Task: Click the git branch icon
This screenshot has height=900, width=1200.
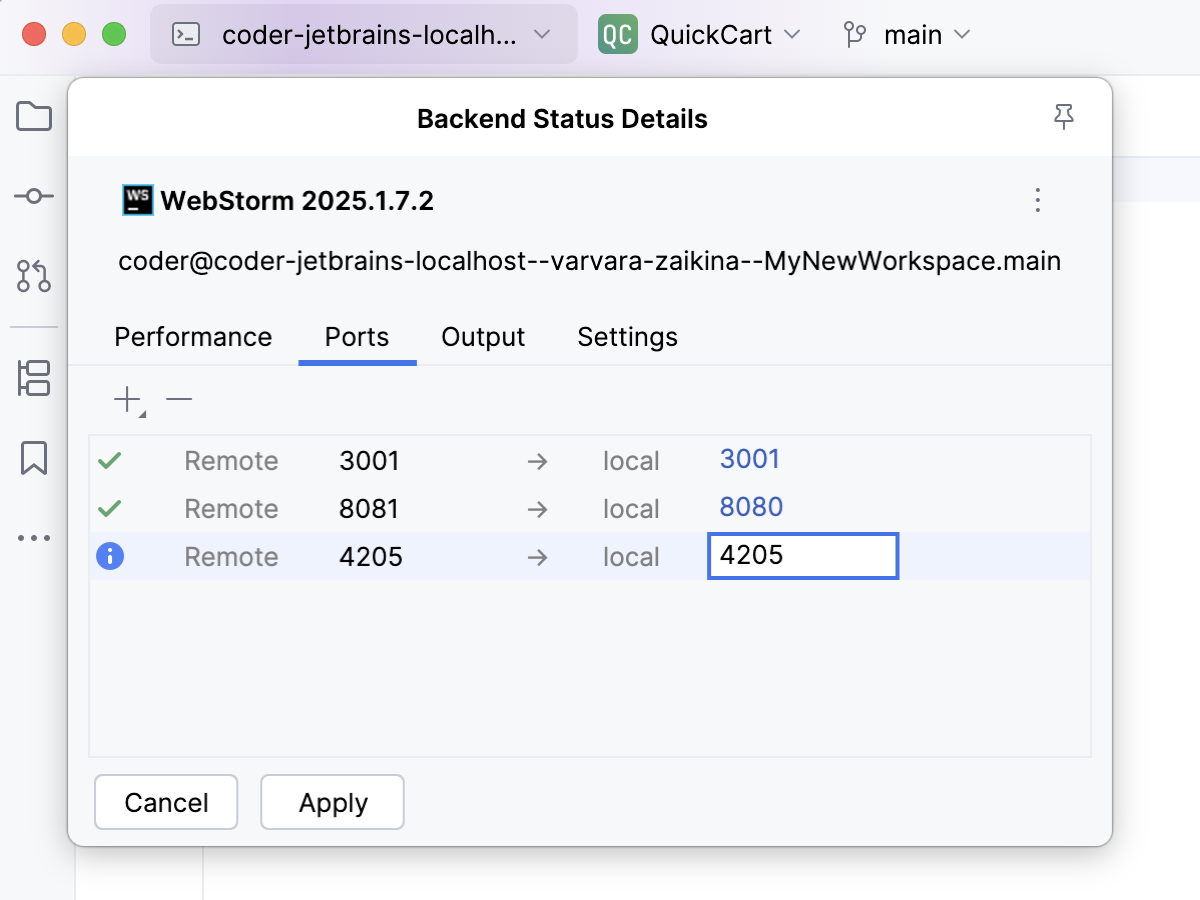Action: coord(855,35)
